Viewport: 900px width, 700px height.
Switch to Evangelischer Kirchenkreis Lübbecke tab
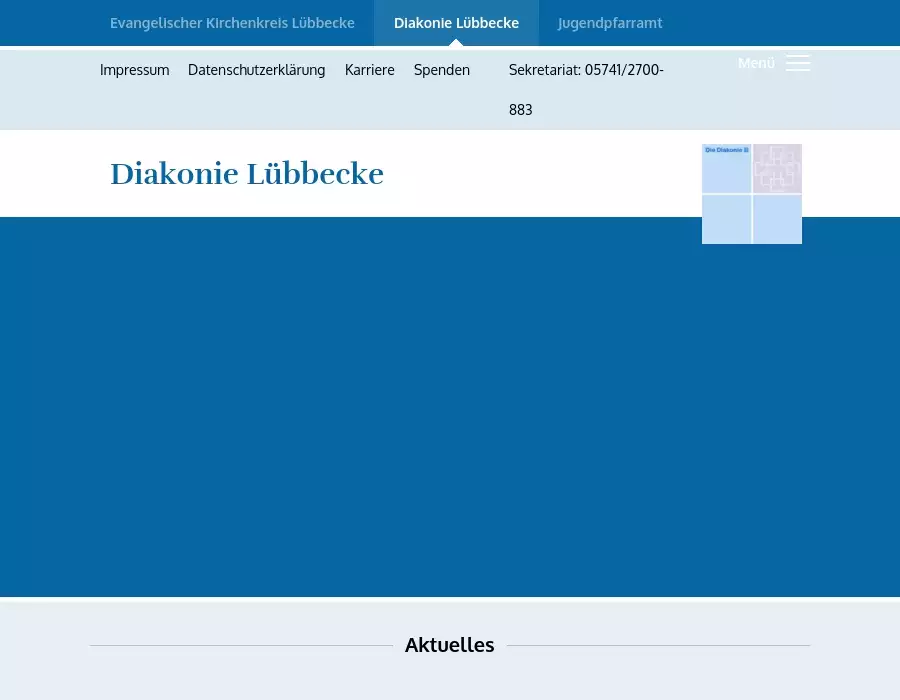pyautogui.click(x=232, y=23)
